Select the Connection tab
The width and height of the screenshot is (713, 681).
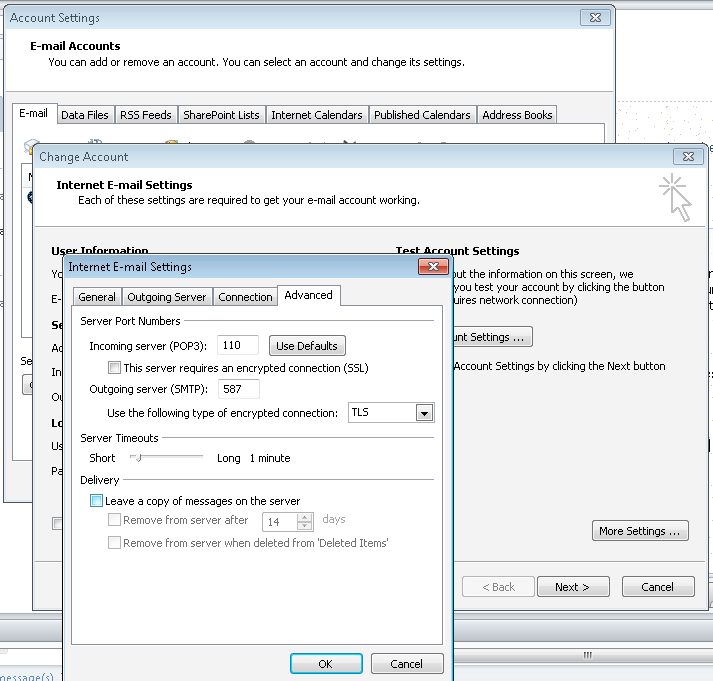(x=245, y=297)
